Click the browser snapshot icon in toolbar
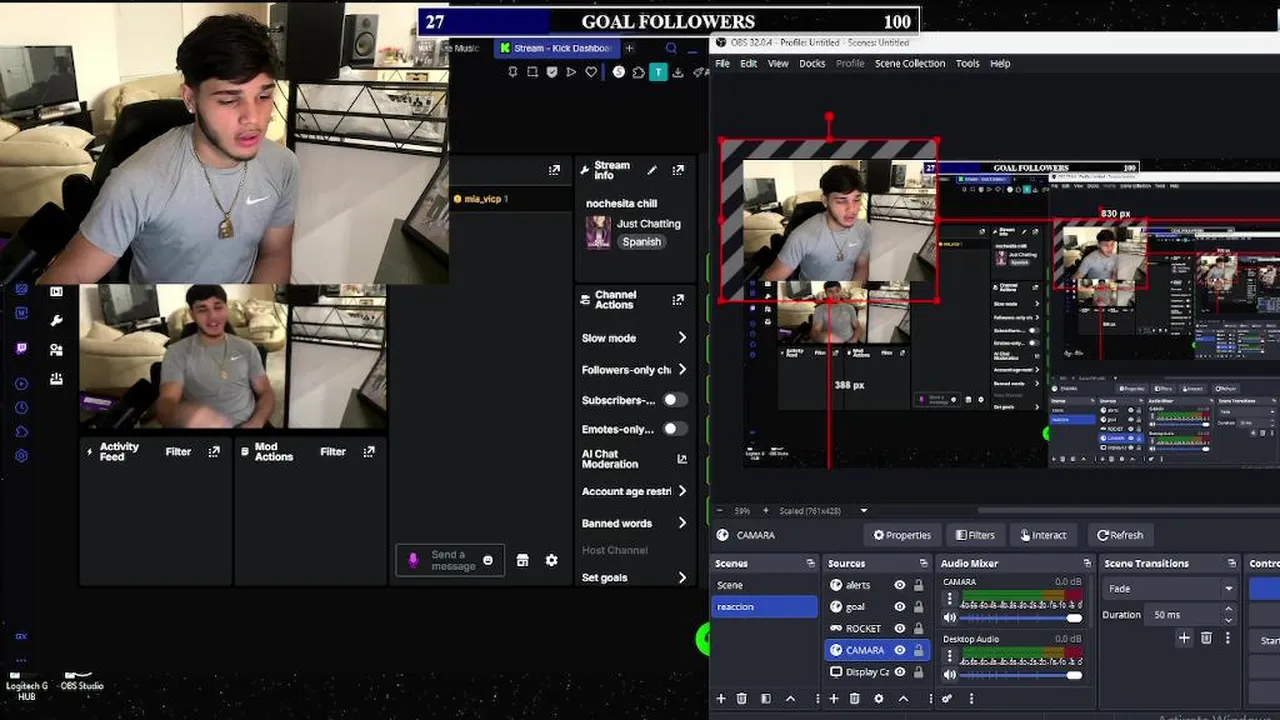 (532, 72)
